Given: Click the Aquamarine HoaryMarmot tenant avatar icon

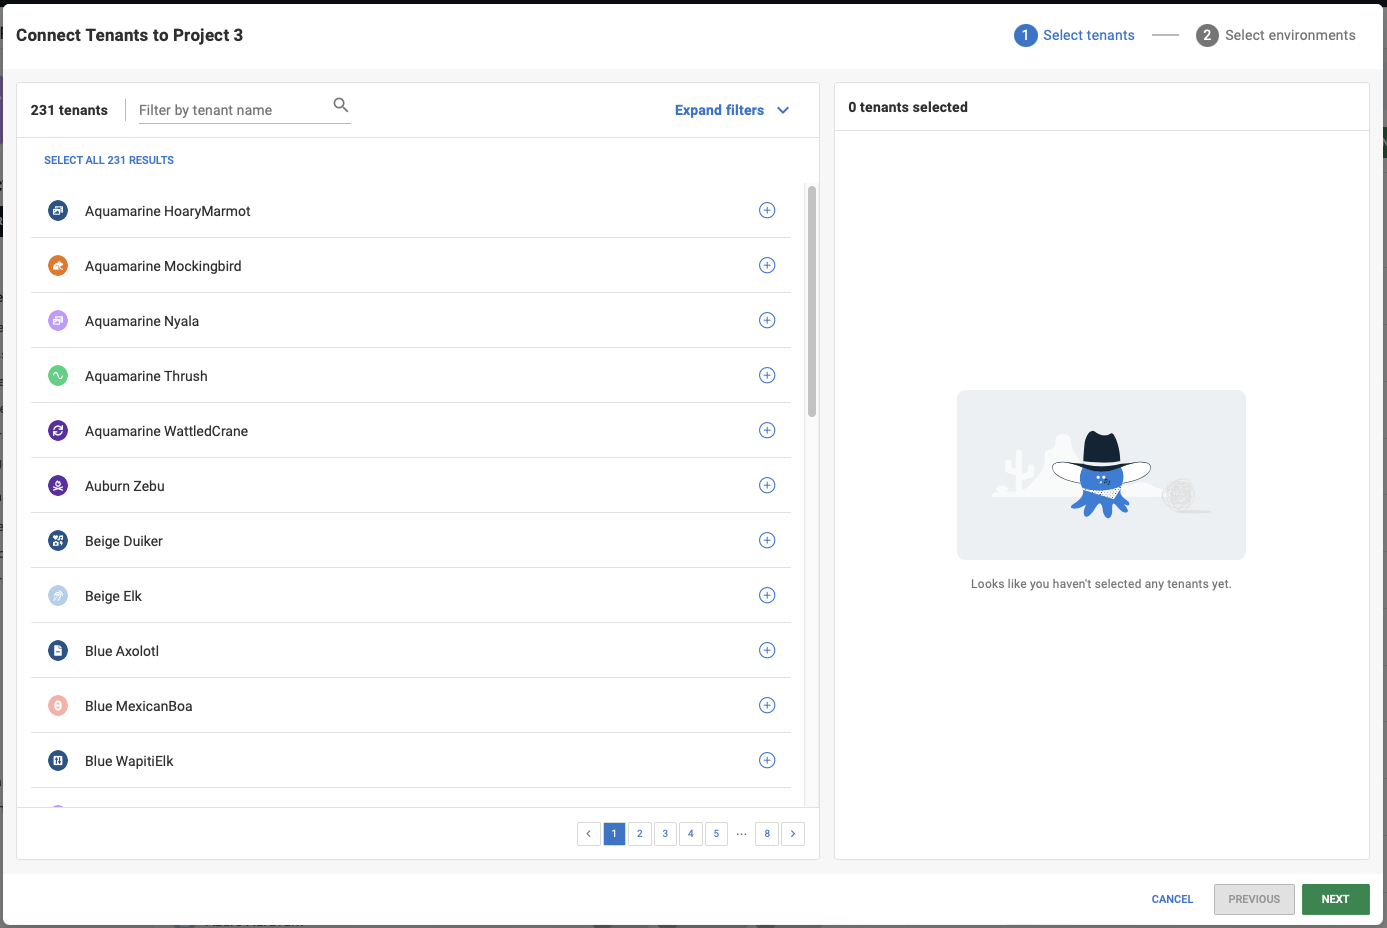Looking at the screenshot, I should (57, 210).
